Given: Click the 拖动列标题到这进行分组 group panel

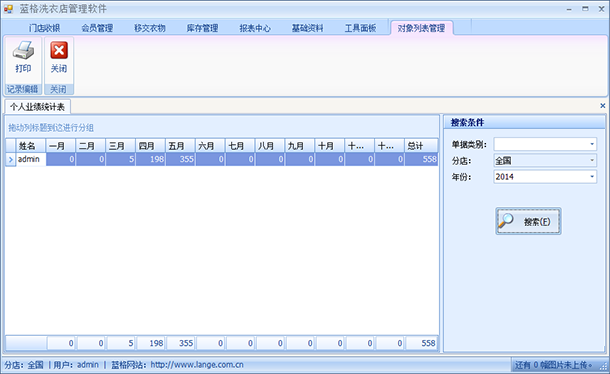Looking at the screenshot, I should click(222, 127).
